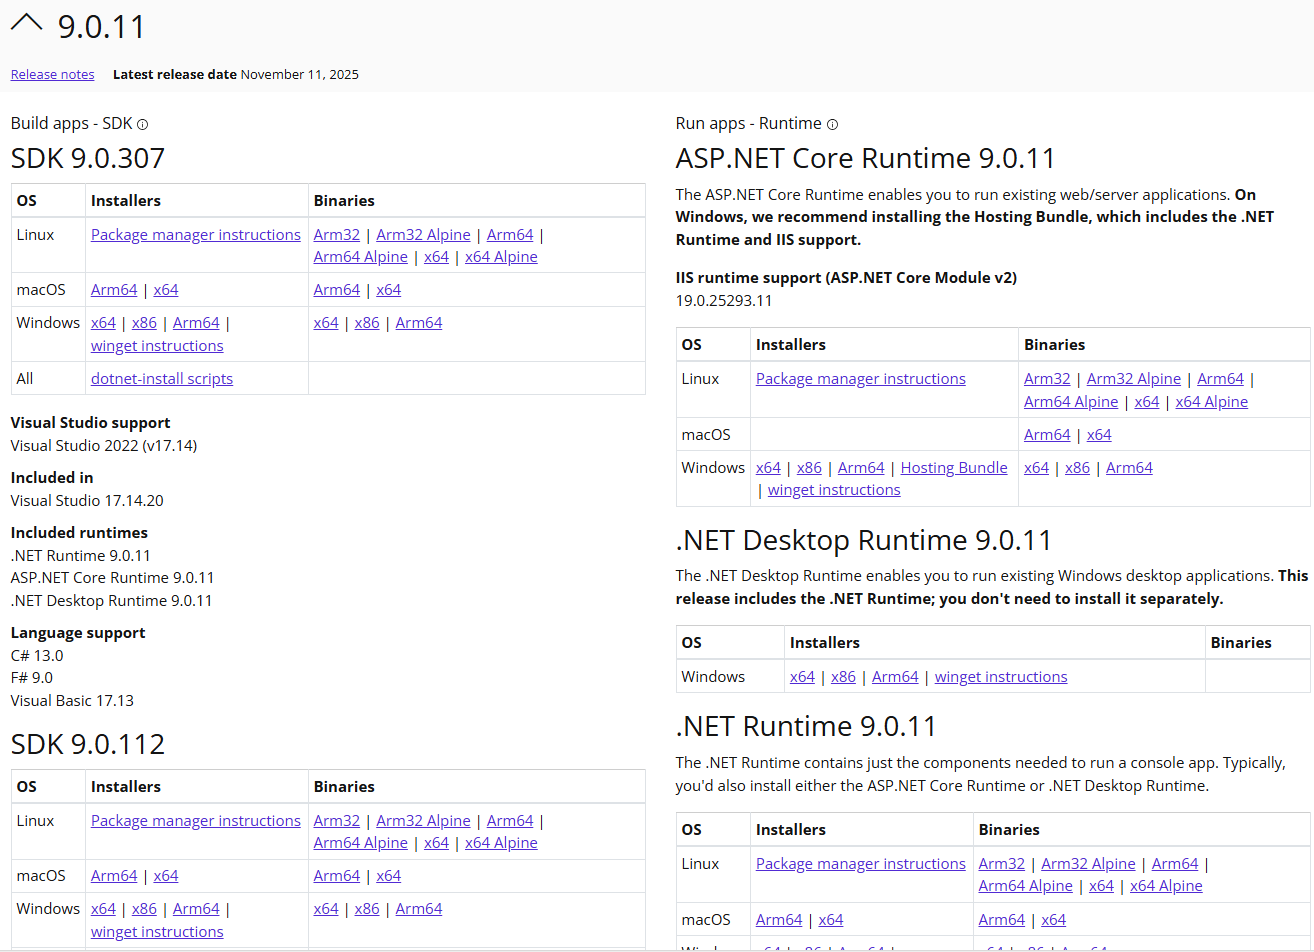The width and height of the screenshot is (1314, 952).
Task: Collapse the 9.0.11 section chevron
Action: click(26, 24)
